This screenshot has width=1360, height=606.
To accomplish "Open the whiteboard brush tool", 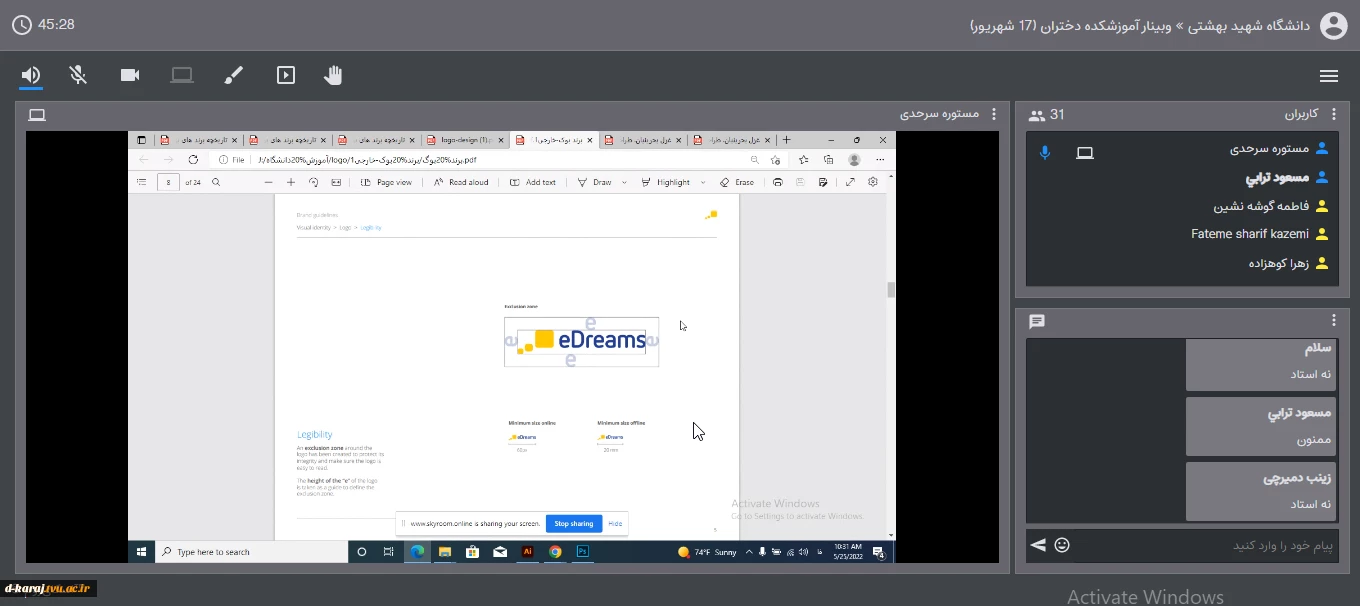I will pyautogui.click(x=233, y=75).
